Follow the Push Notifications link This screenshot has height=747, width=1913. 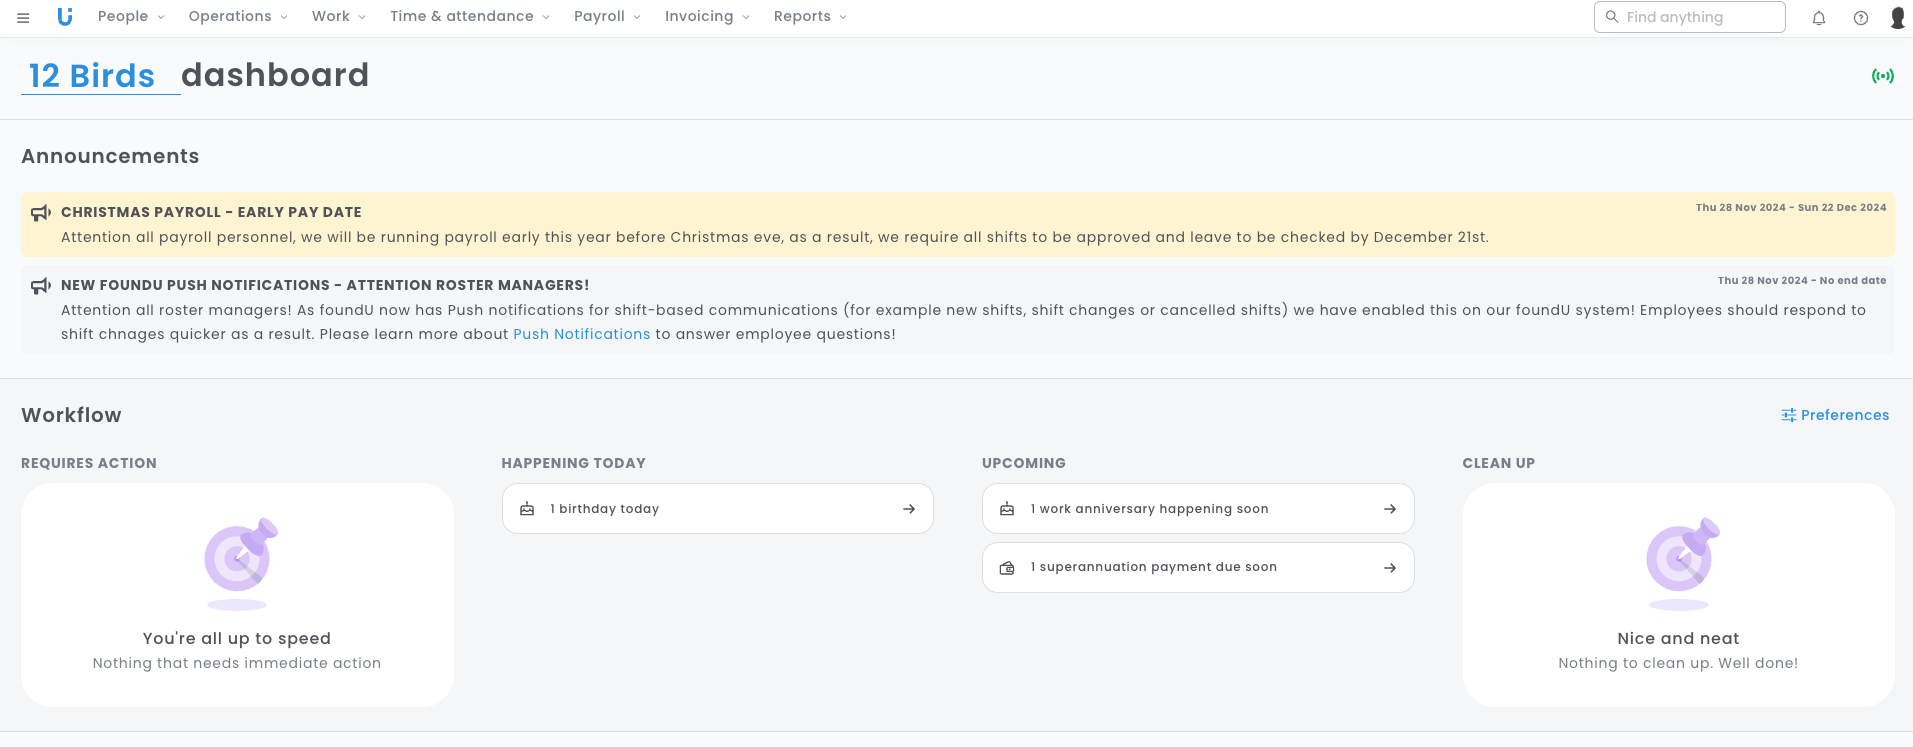tap(581, 334)
